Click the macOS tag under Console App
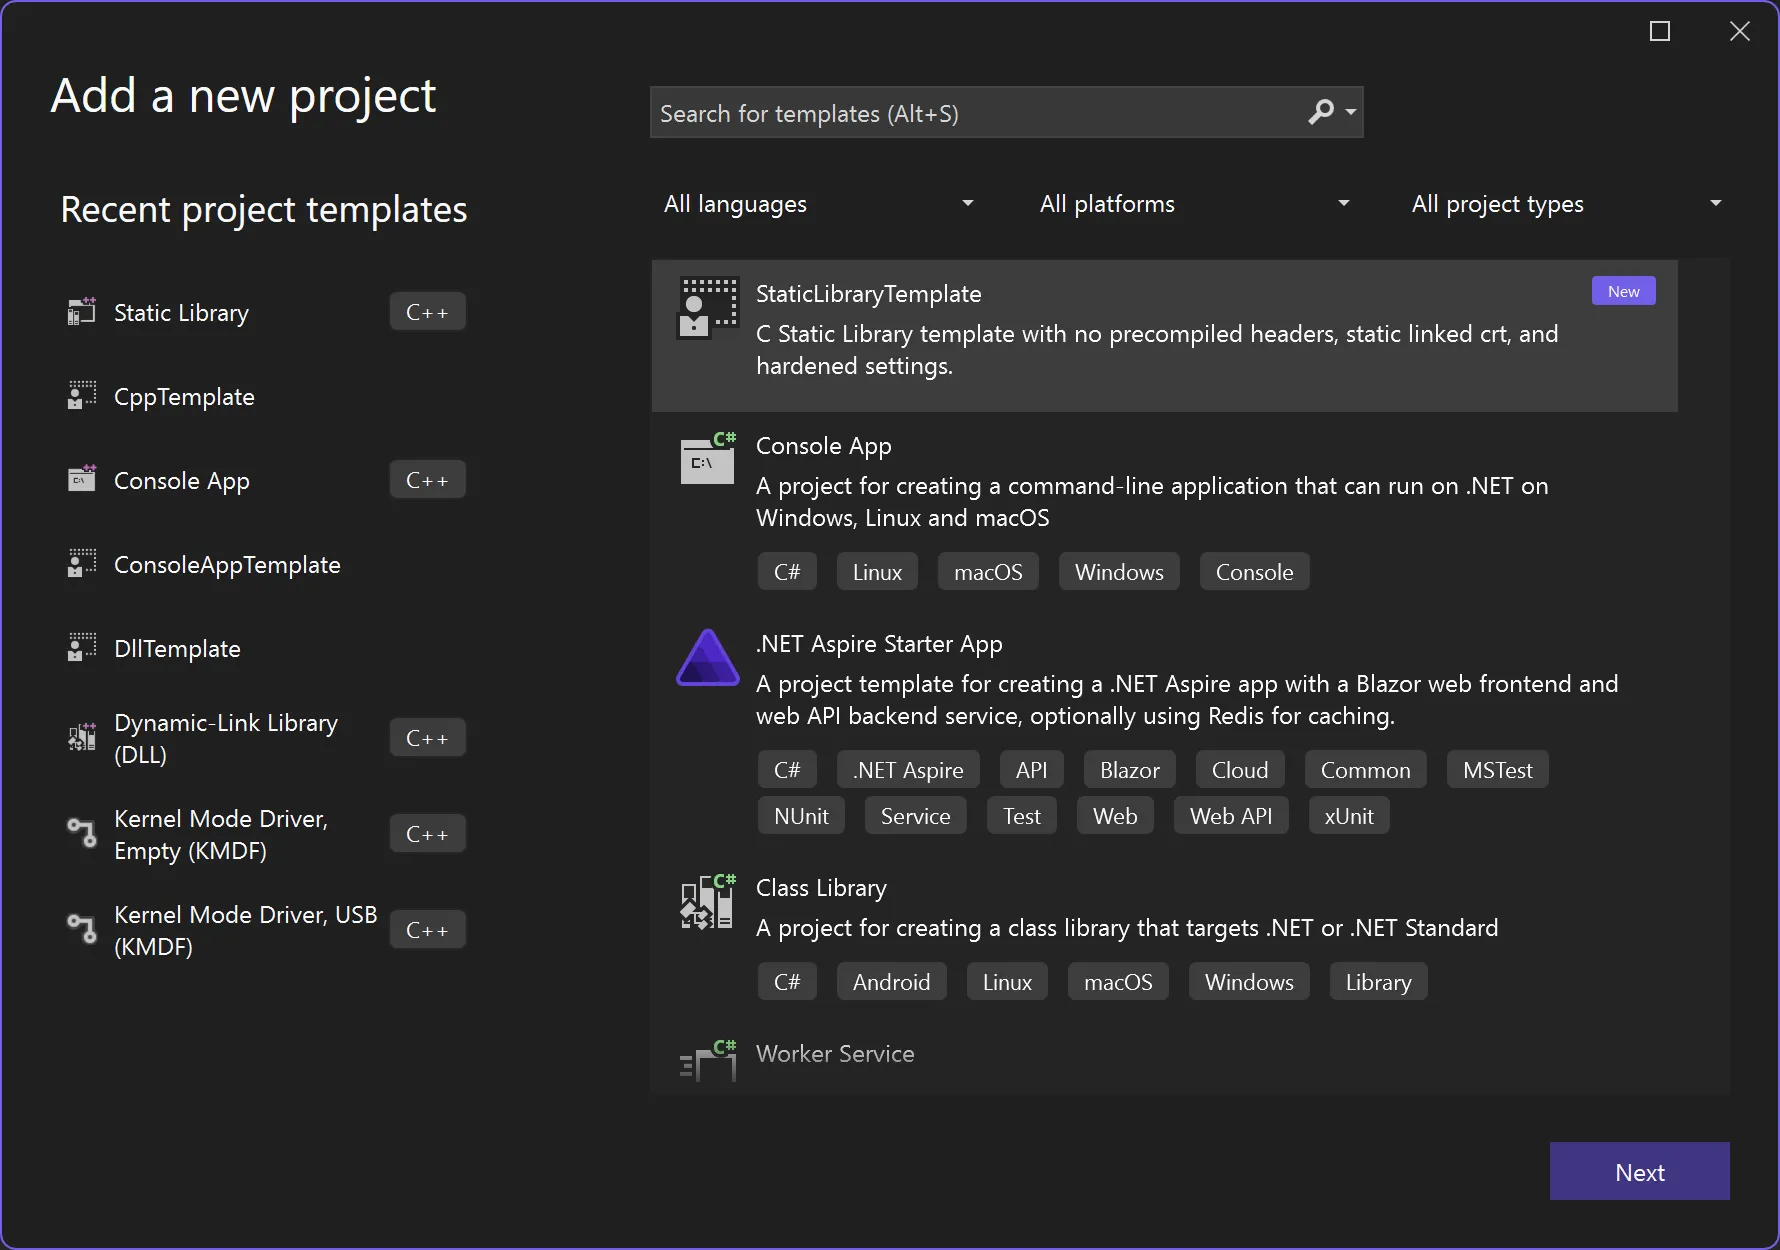The width and height of the screenshot is (1780, 1250). tap(988, 572)
